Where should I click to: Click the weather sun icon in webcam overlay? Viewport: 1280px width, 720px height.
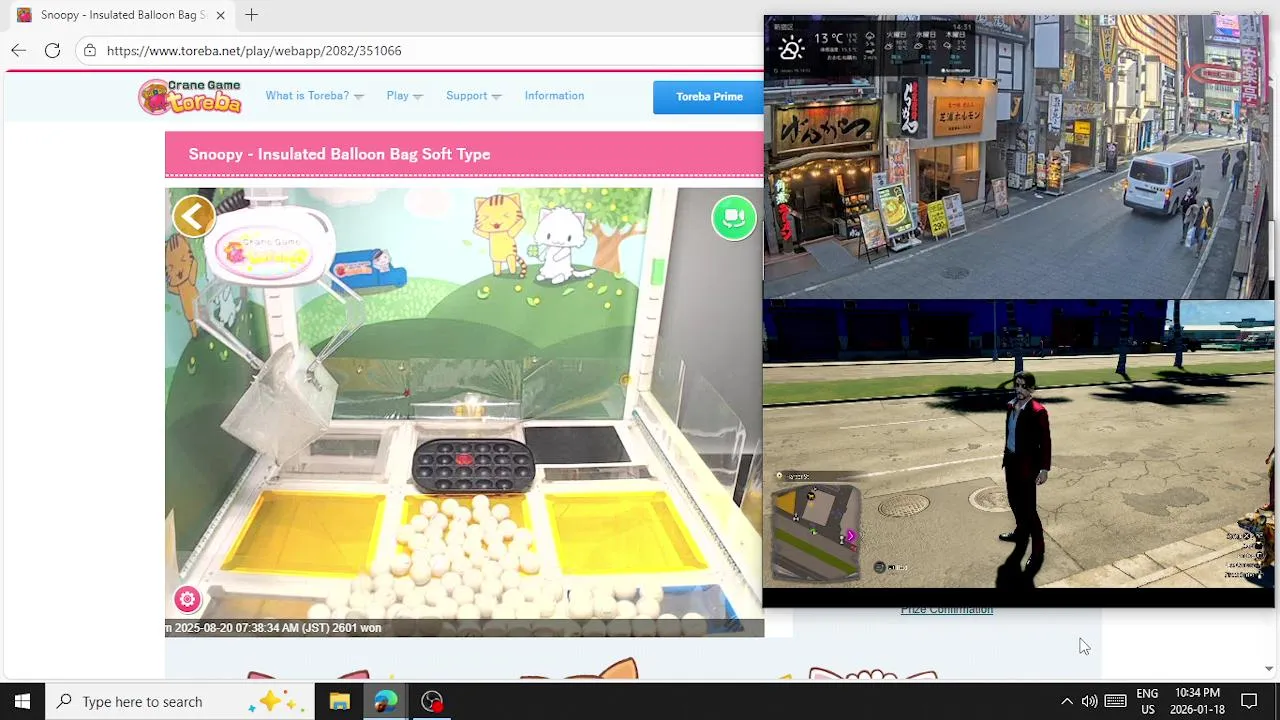tap(791, 48)
